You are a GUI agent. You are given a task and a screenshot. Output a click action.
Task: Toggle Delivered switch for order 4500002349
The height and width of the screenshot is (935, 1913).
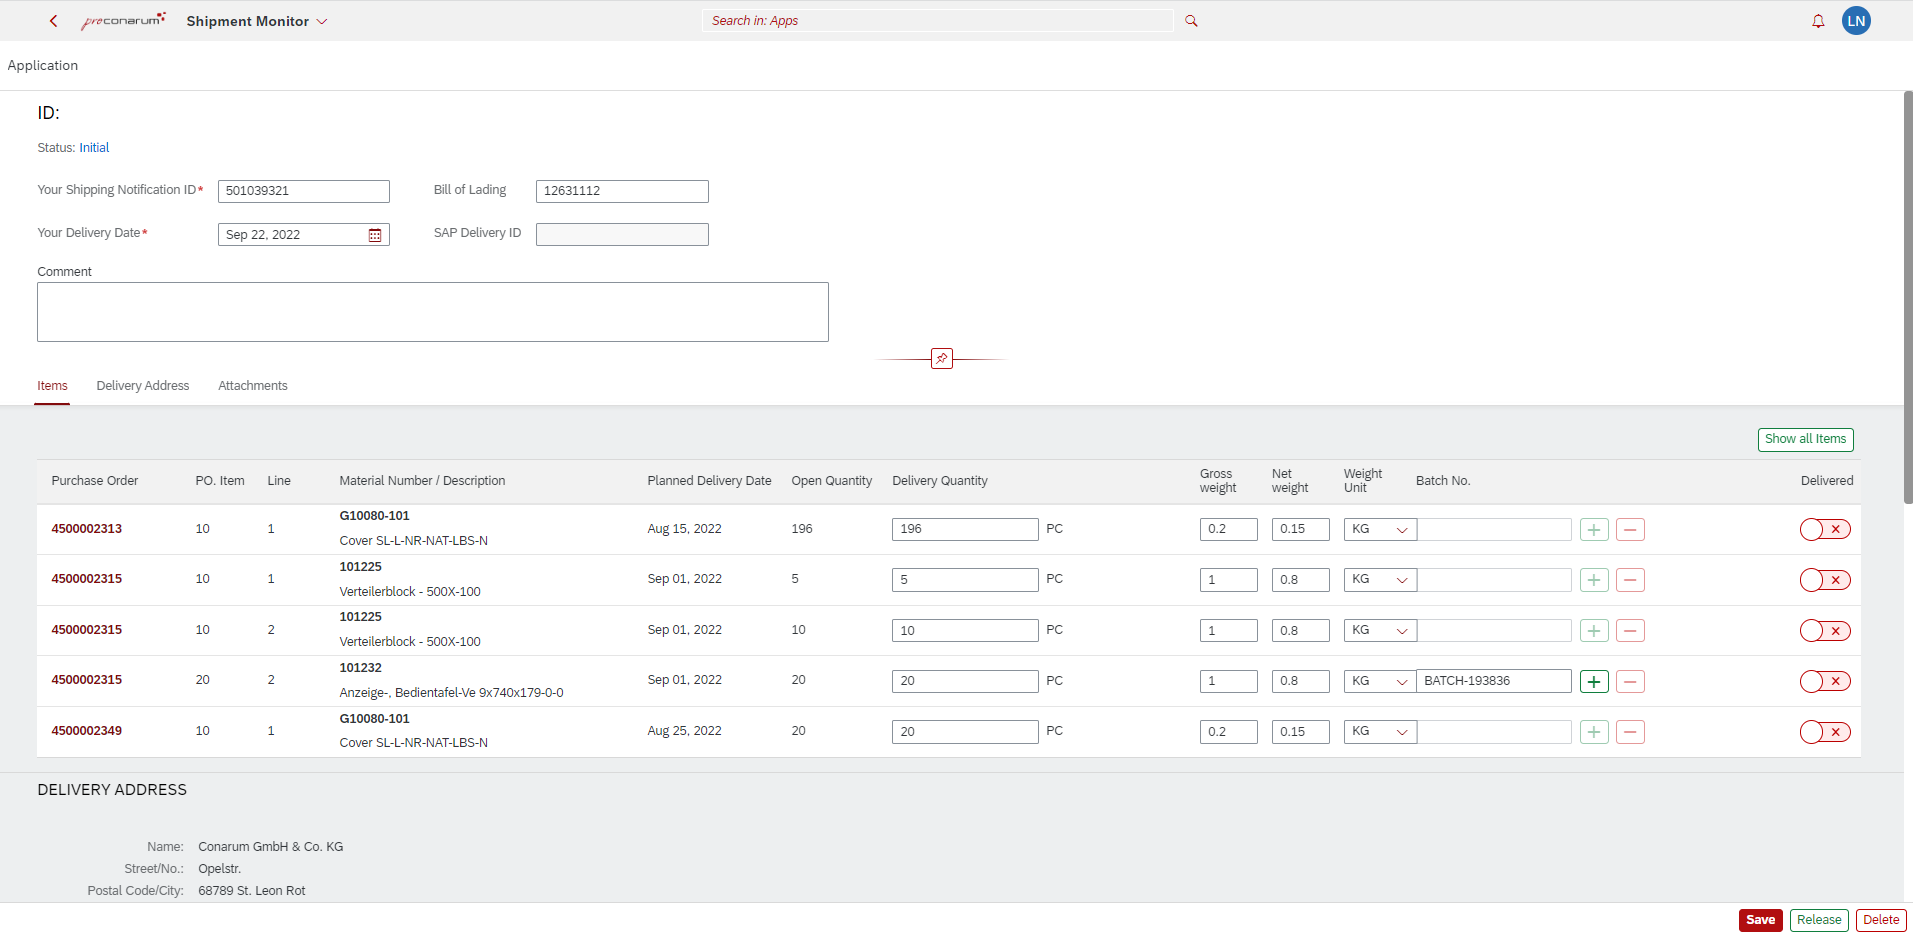click(1825, 732)
